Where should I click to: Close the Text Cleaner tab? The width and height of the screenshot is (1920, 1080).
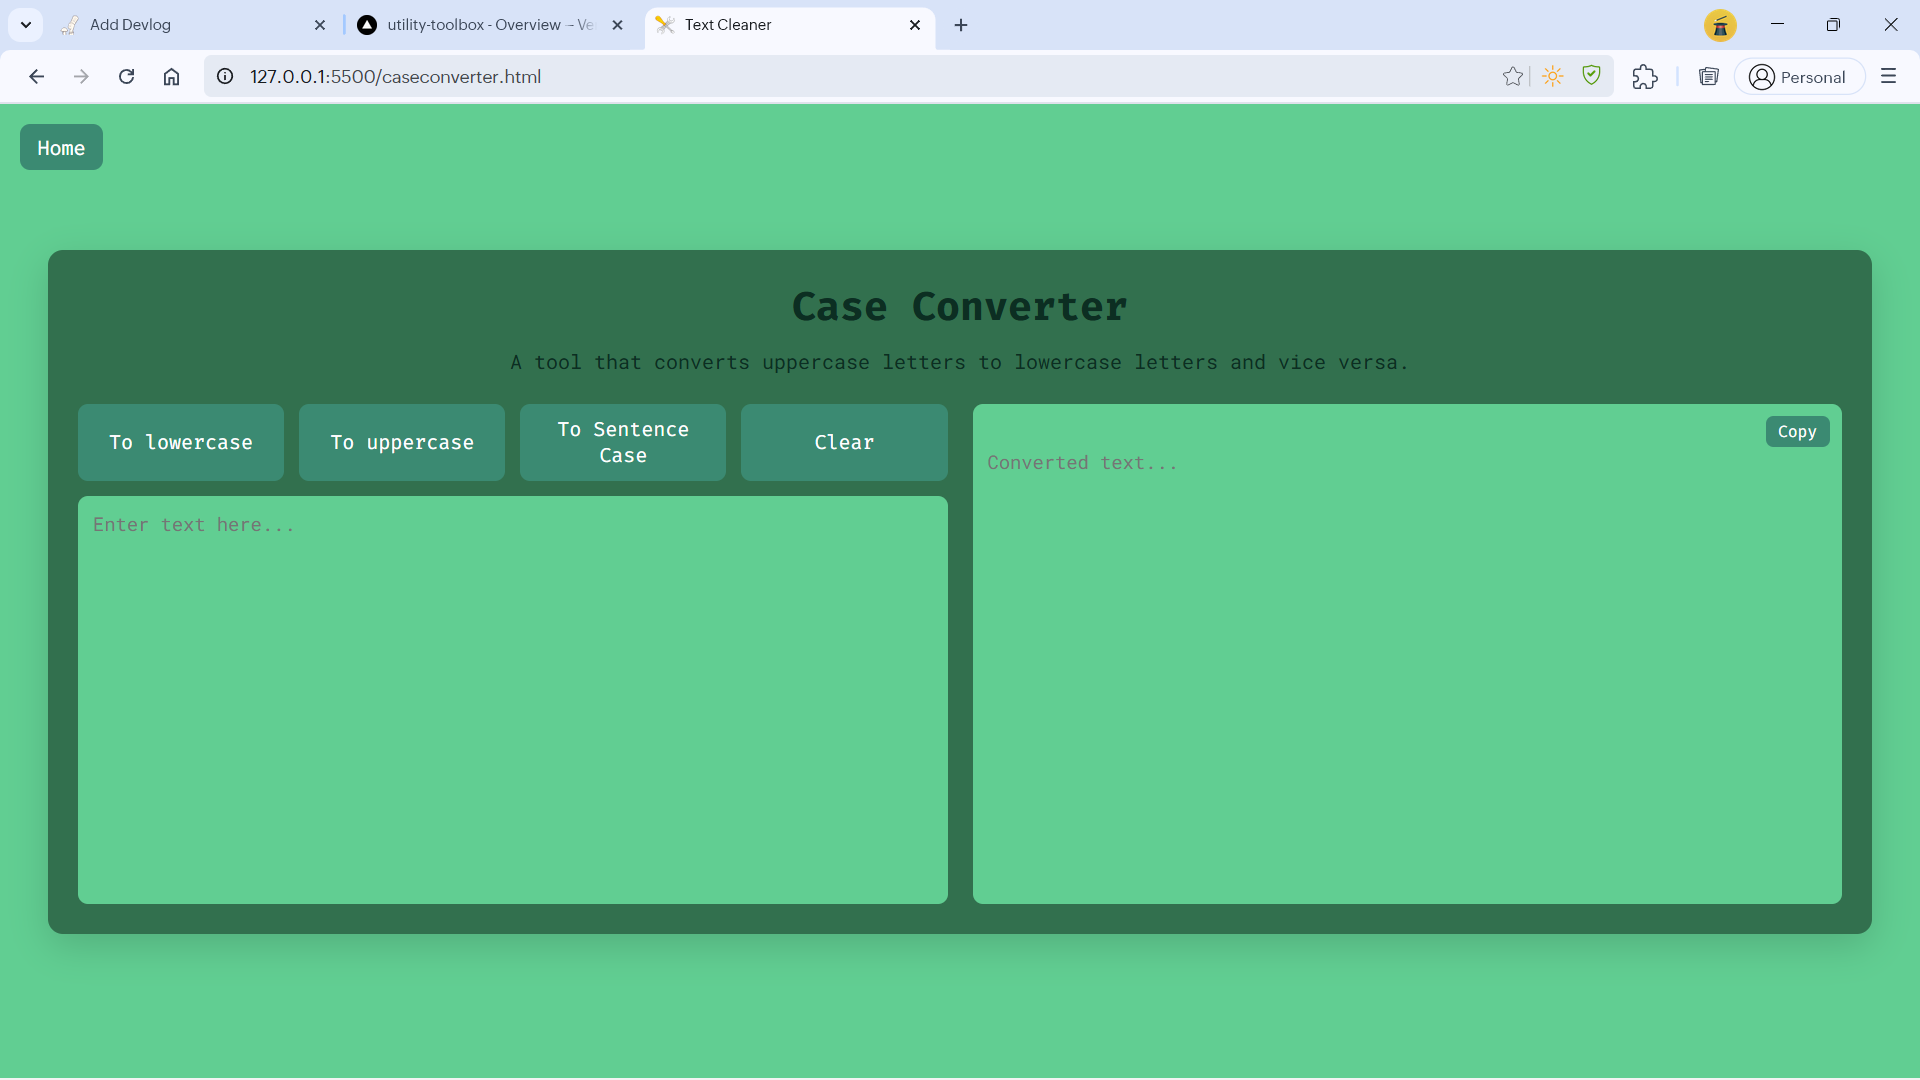tap(914, 25)
